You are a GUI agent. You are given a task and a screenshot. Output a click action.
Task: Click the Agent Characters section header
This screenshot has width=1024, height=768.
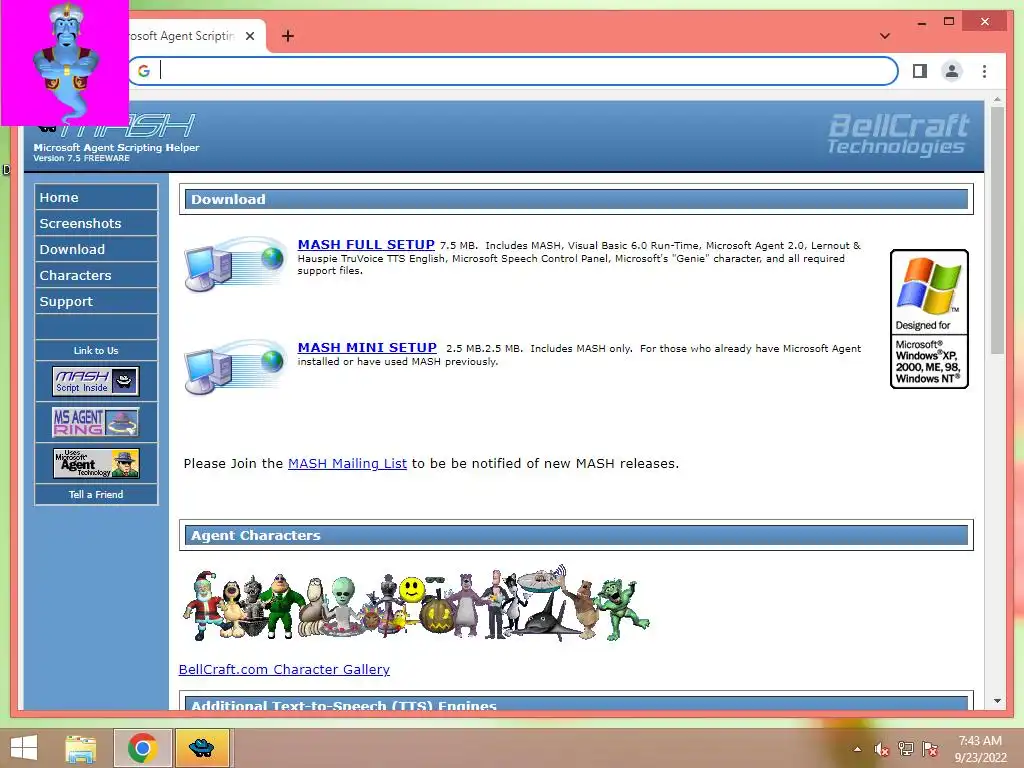pyautogui.click(x=576, y=535)
